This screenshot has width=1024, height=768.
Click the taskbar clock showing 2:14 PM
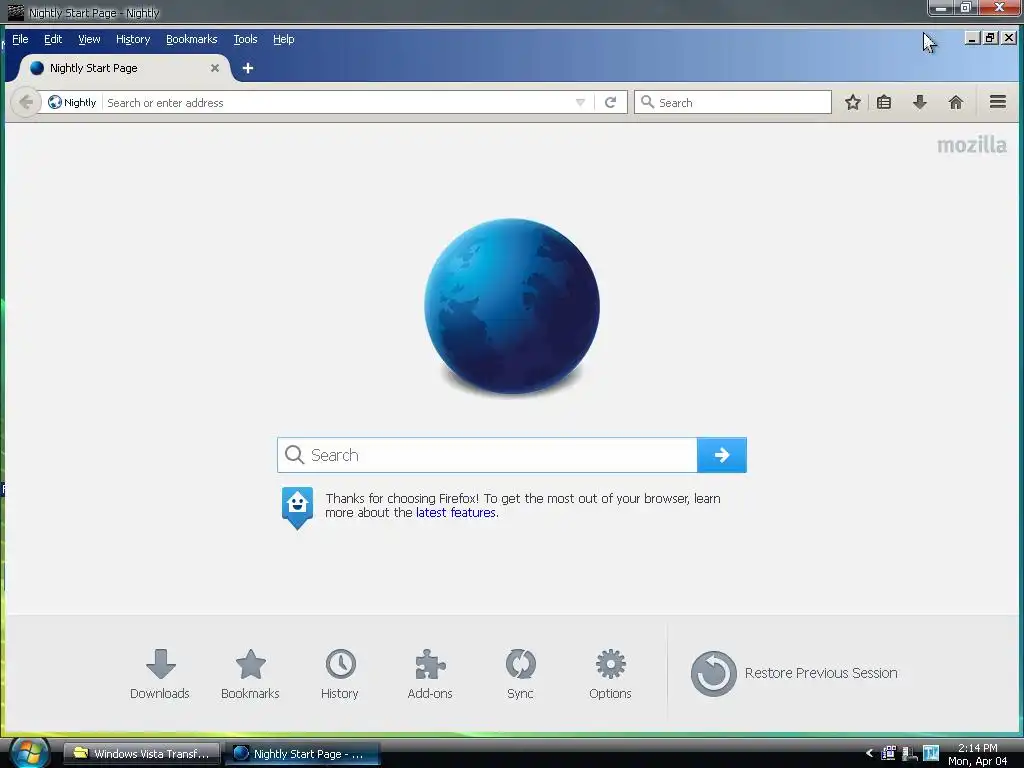[x=977, y=754]
